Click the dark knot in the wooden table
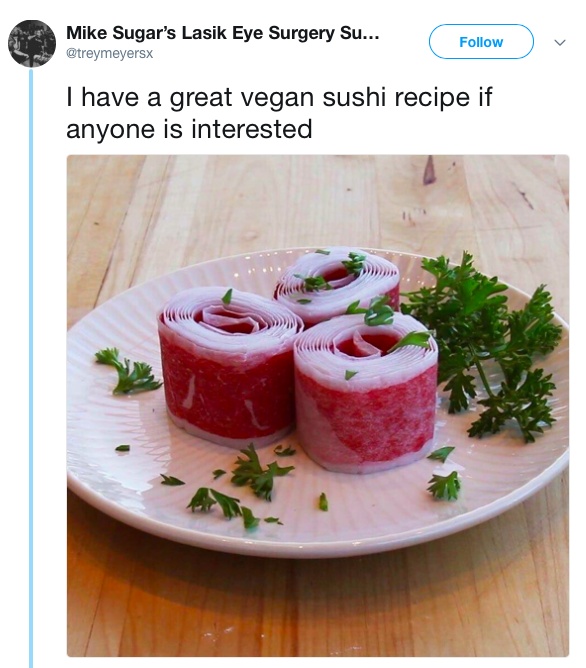Image resolution: width=586 pixels, height=668 pixels. tap(429, 170)
